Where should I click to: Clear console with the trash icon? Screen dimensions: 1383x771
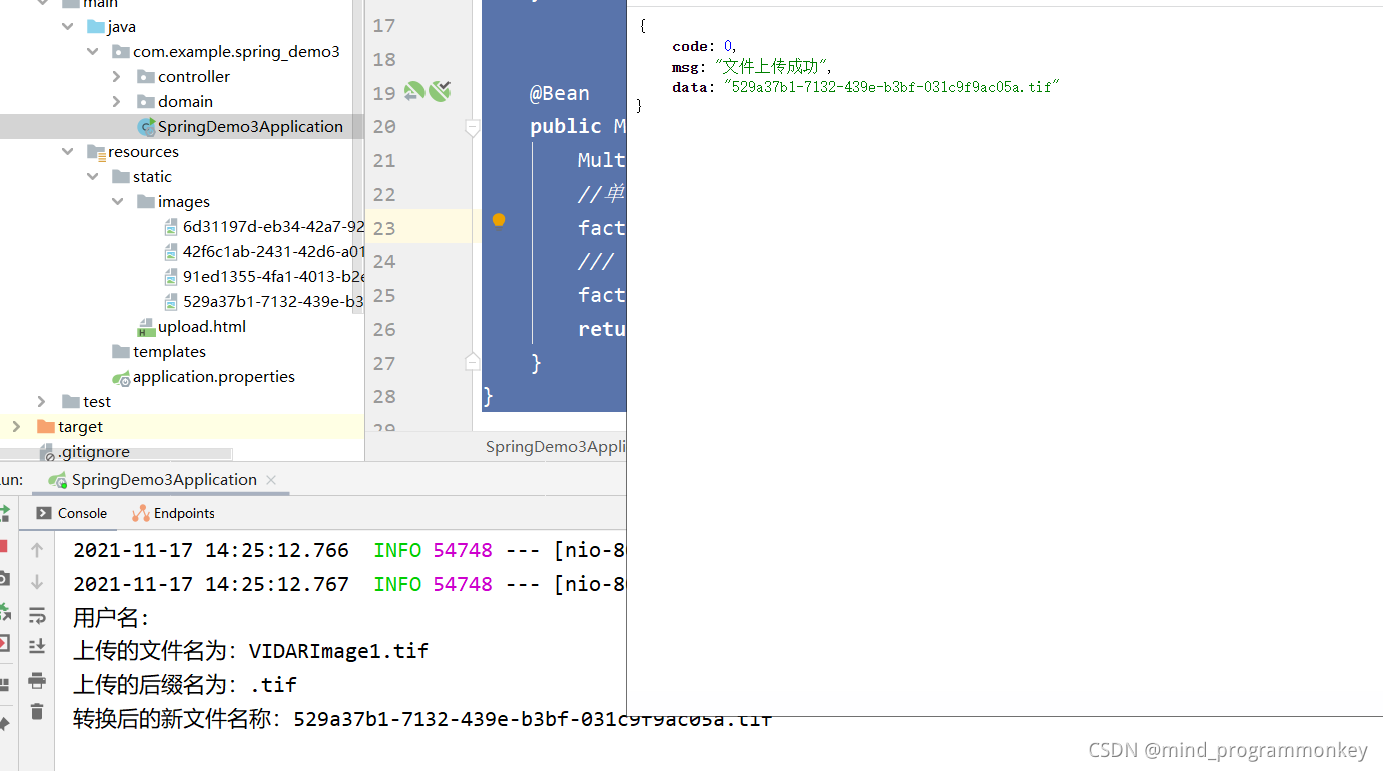coord(37,711)
